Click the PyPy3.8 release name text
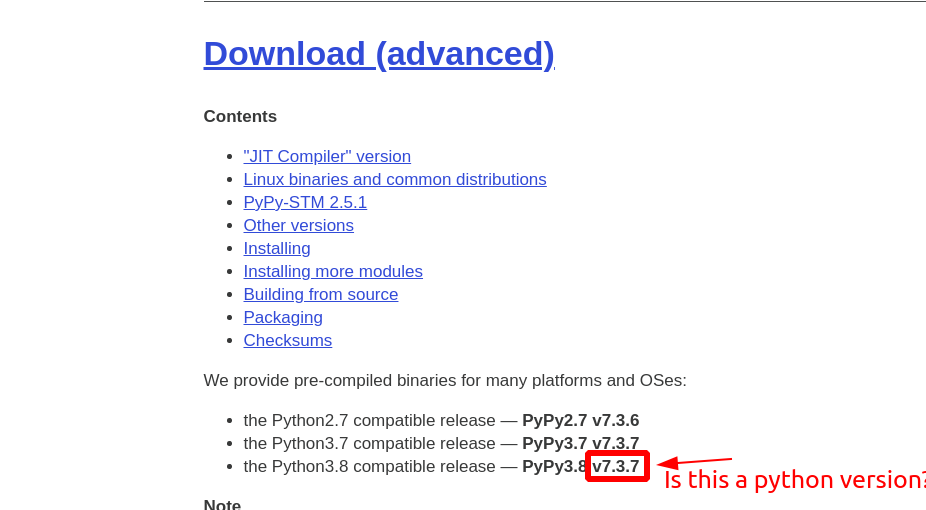The image size is (926, 510). 555,466
